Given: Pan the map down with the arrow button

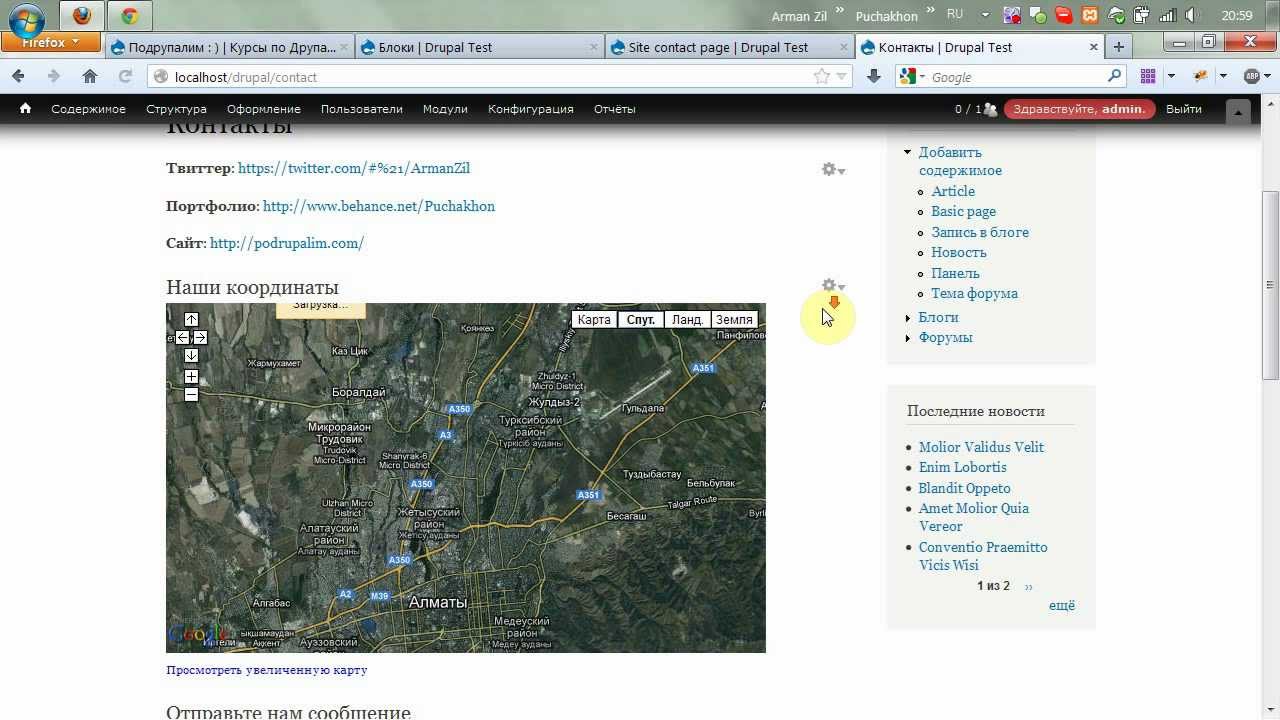Looking at the screenshot, I should point(191,356).
